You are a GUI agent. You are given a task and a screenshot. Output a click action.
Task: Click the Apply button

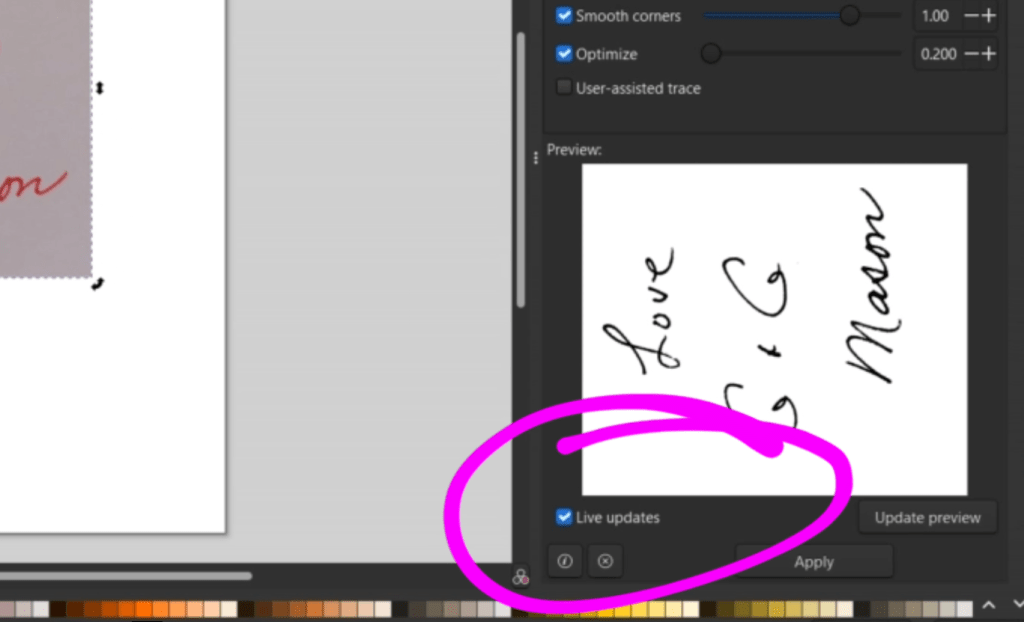tap(813, 562)
